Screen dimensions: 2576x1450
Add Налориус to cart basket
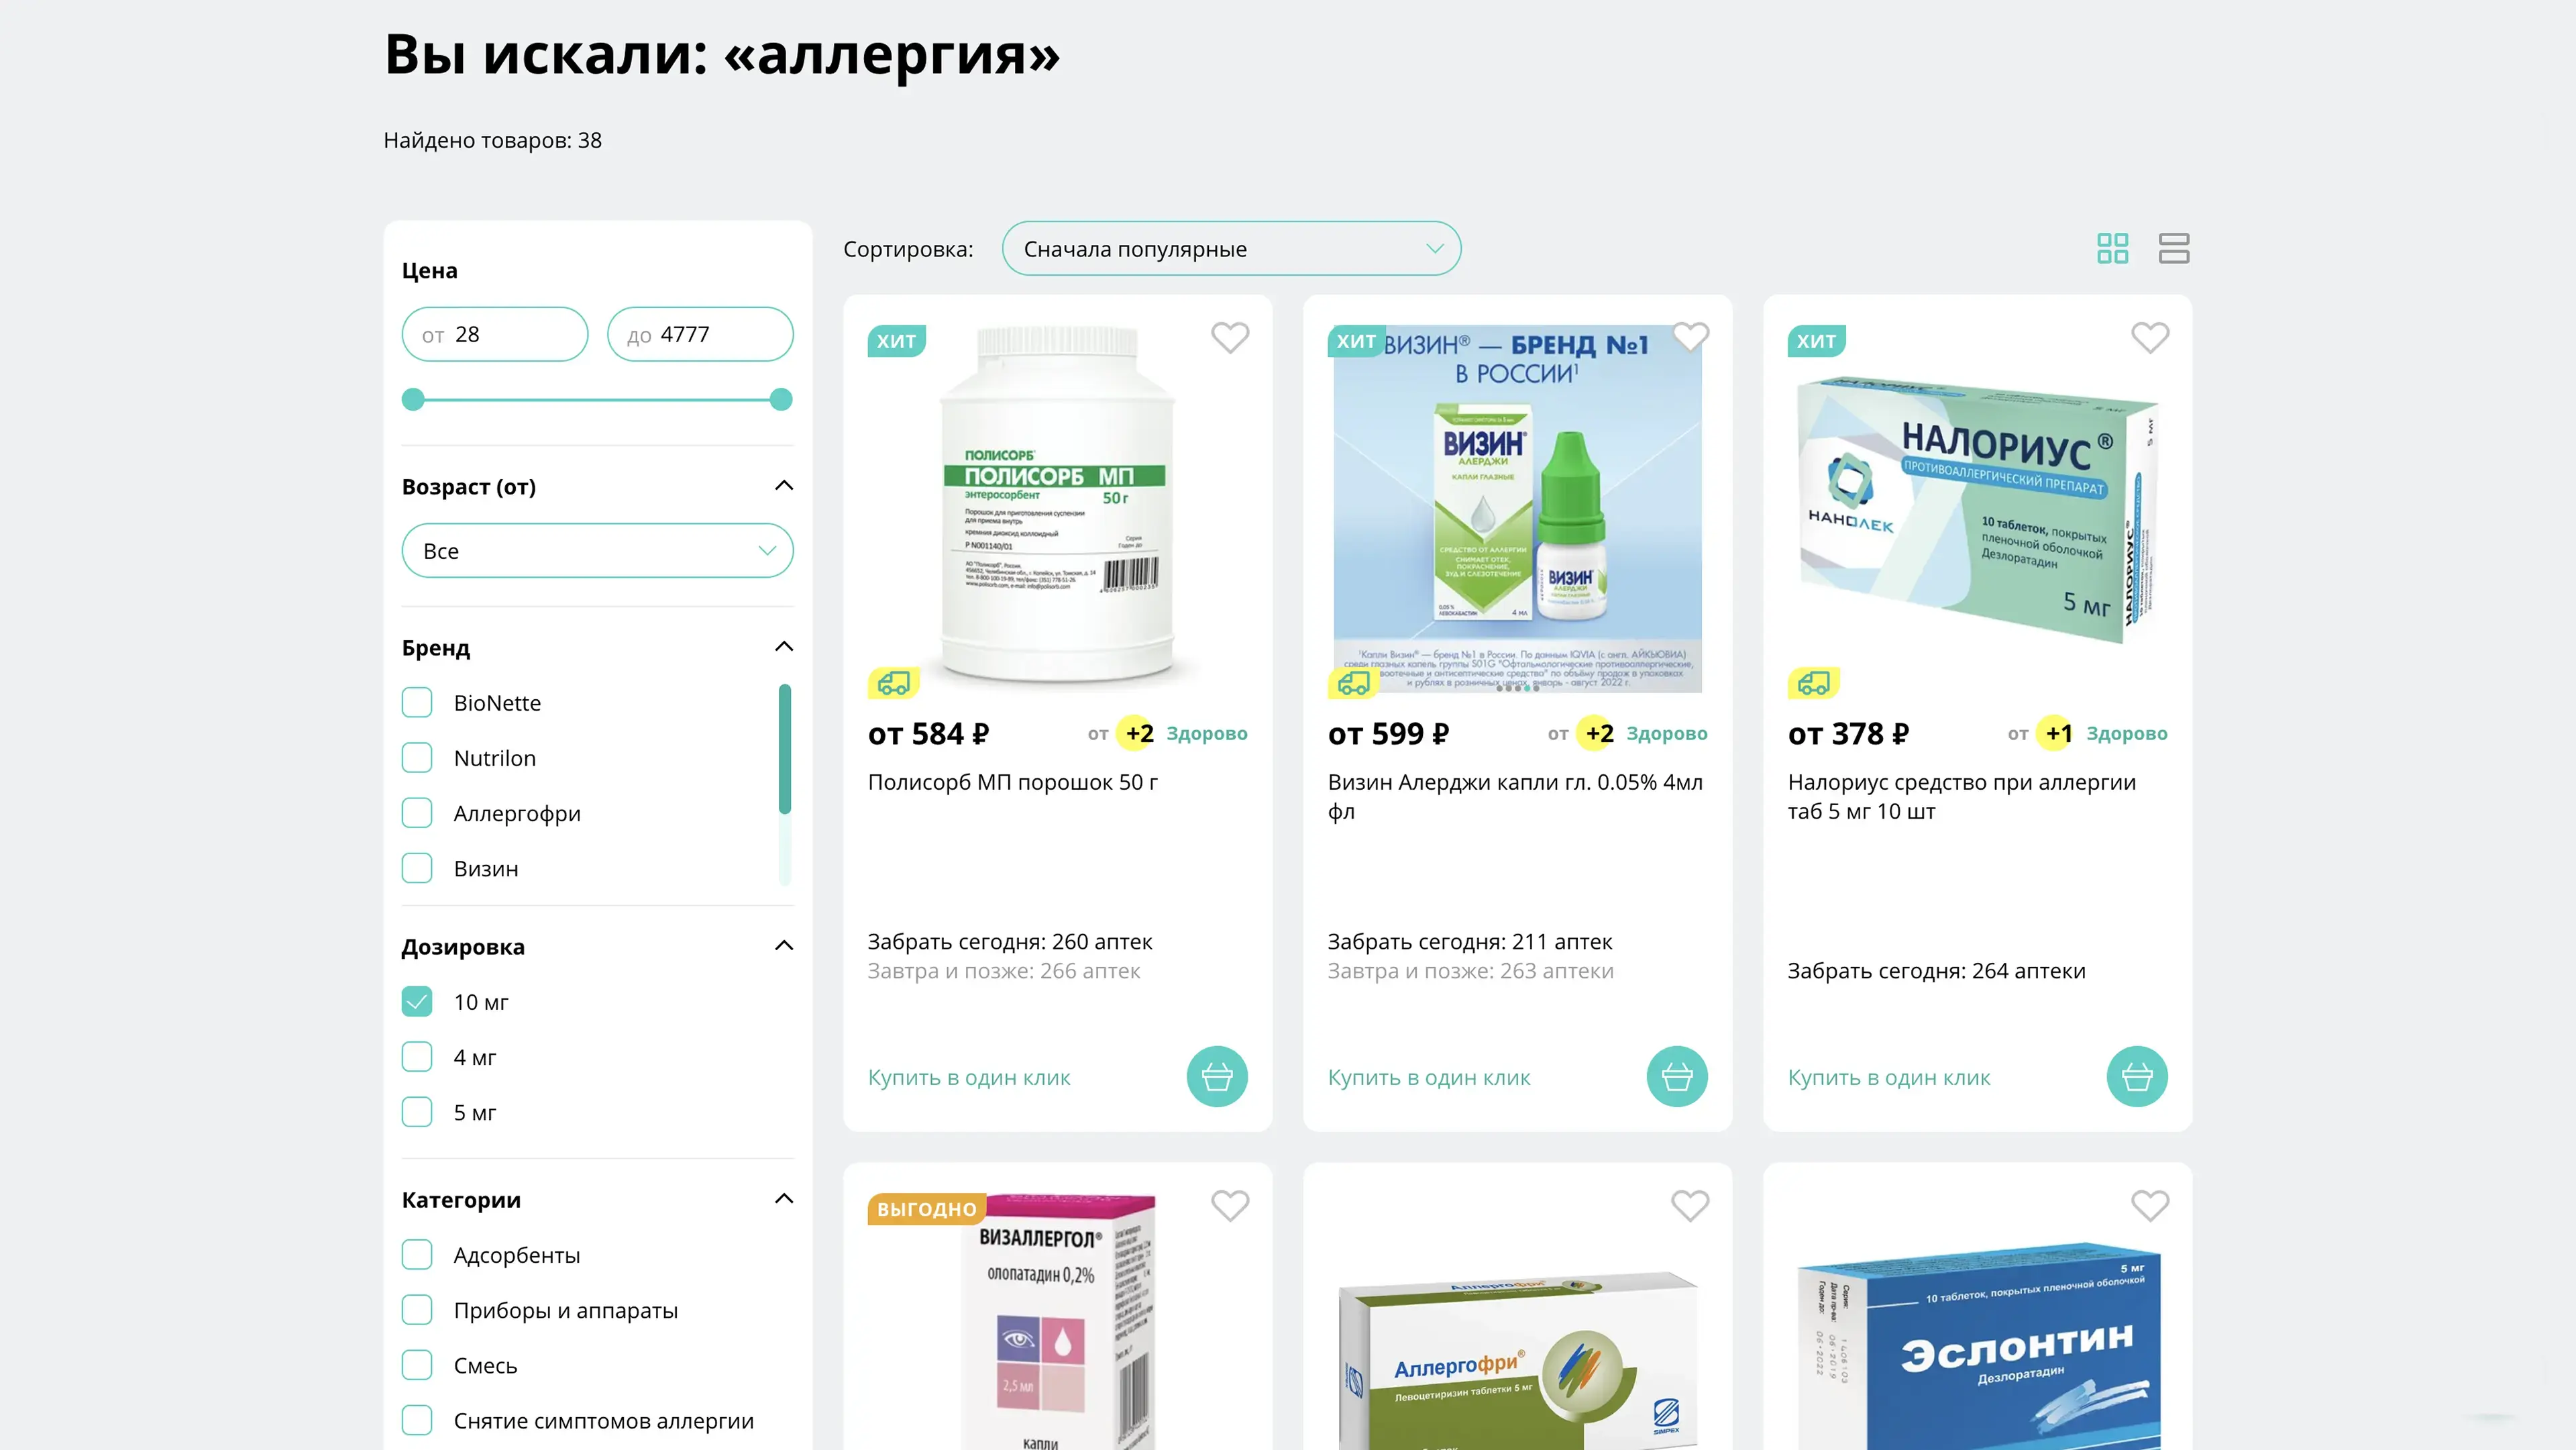tap(2137, 1076)
